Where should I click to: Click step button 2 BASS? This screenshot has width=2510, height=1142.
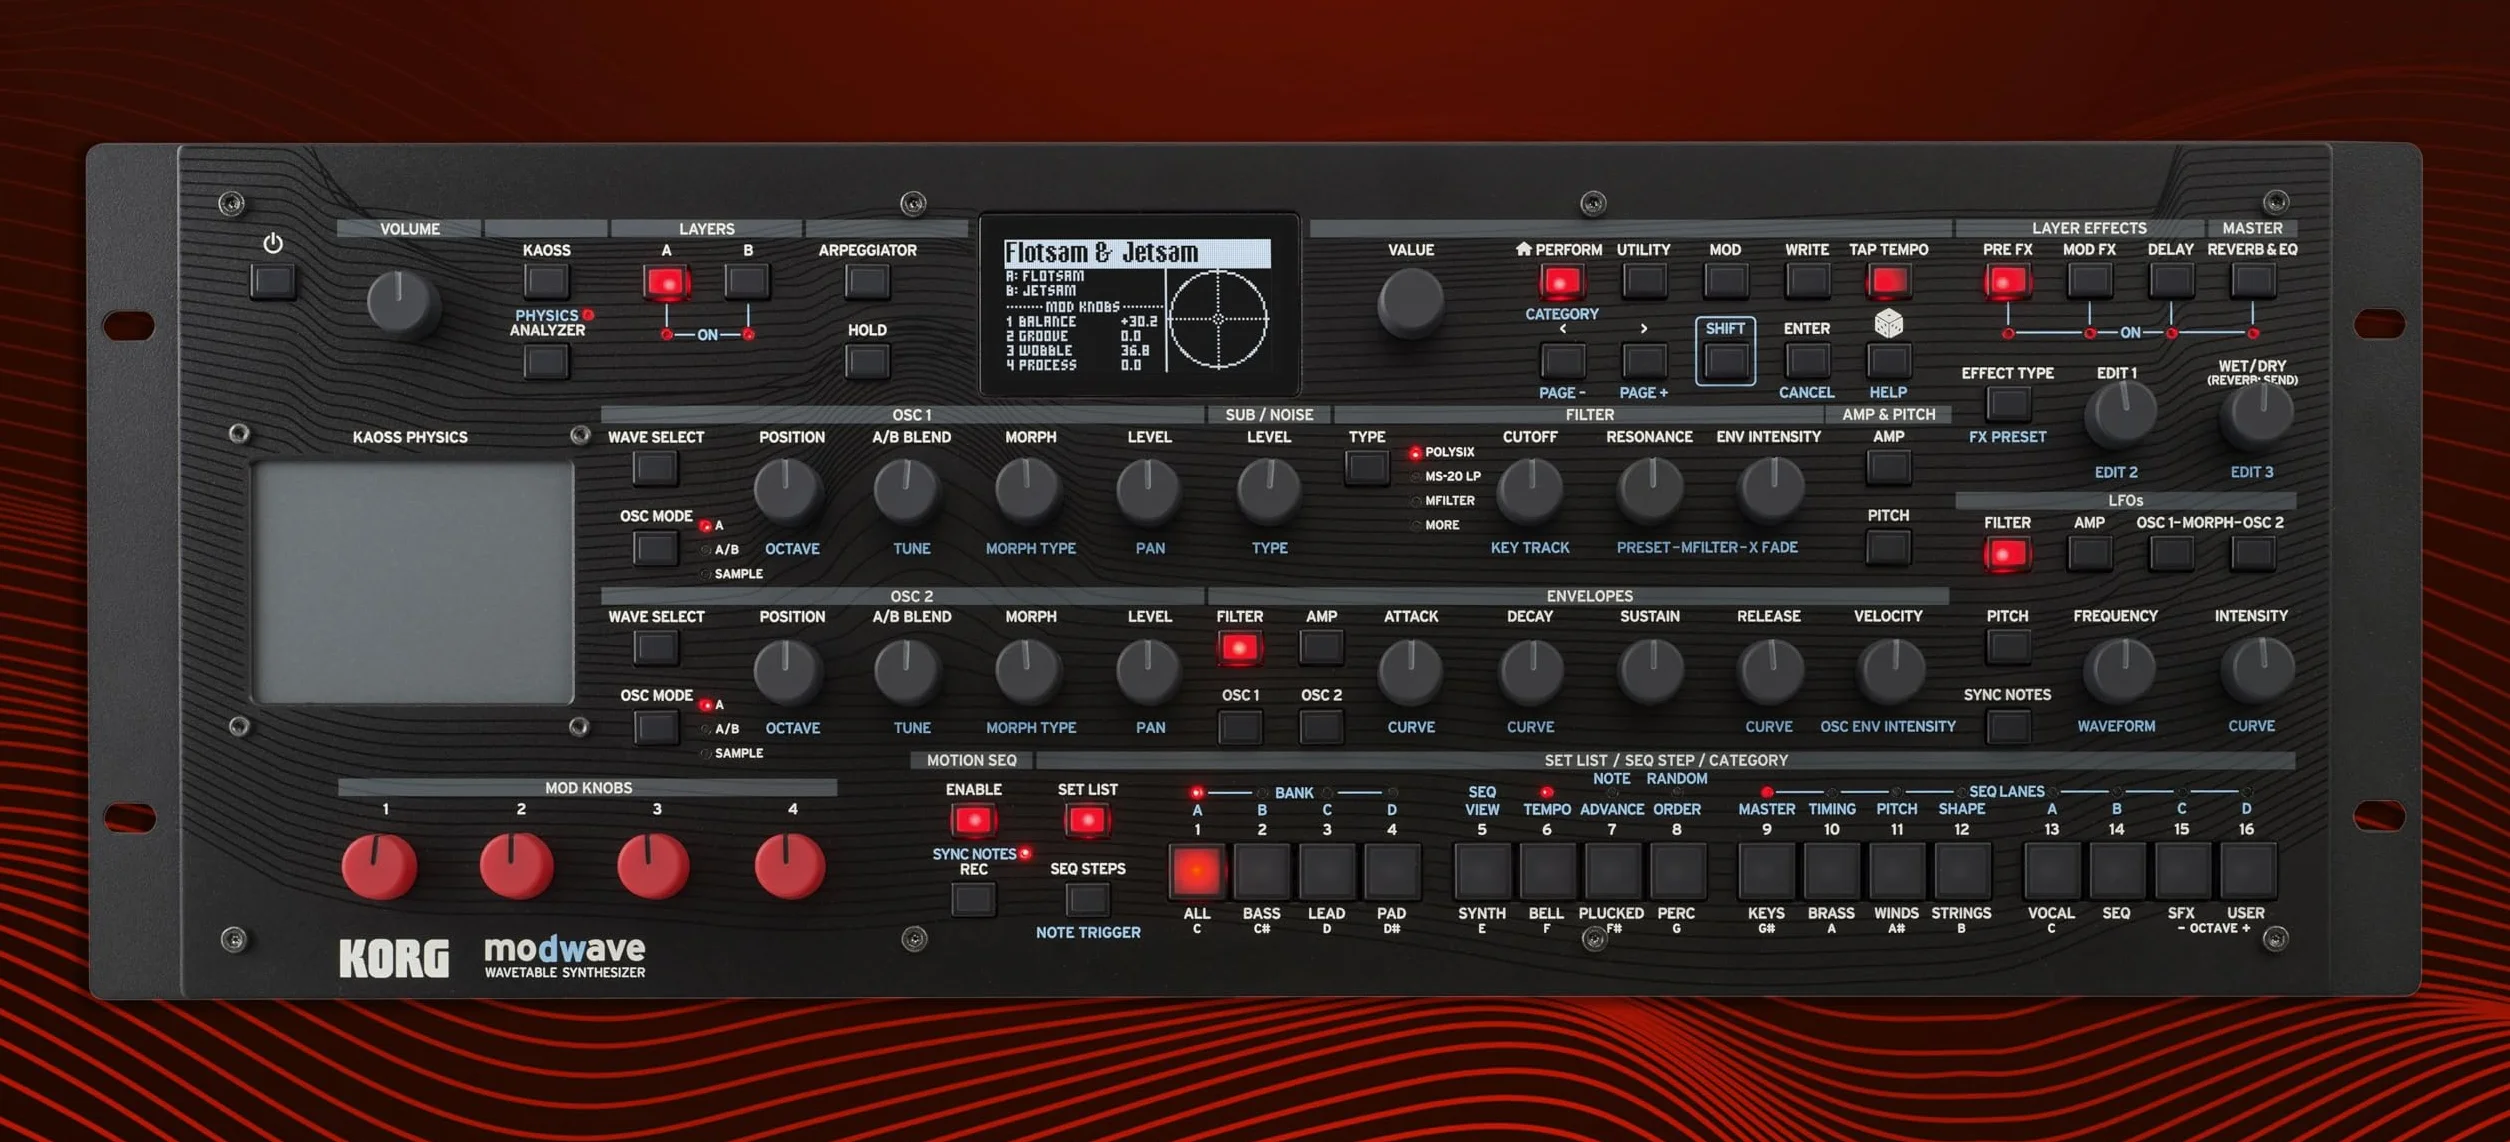click(x=1261, y=871)
